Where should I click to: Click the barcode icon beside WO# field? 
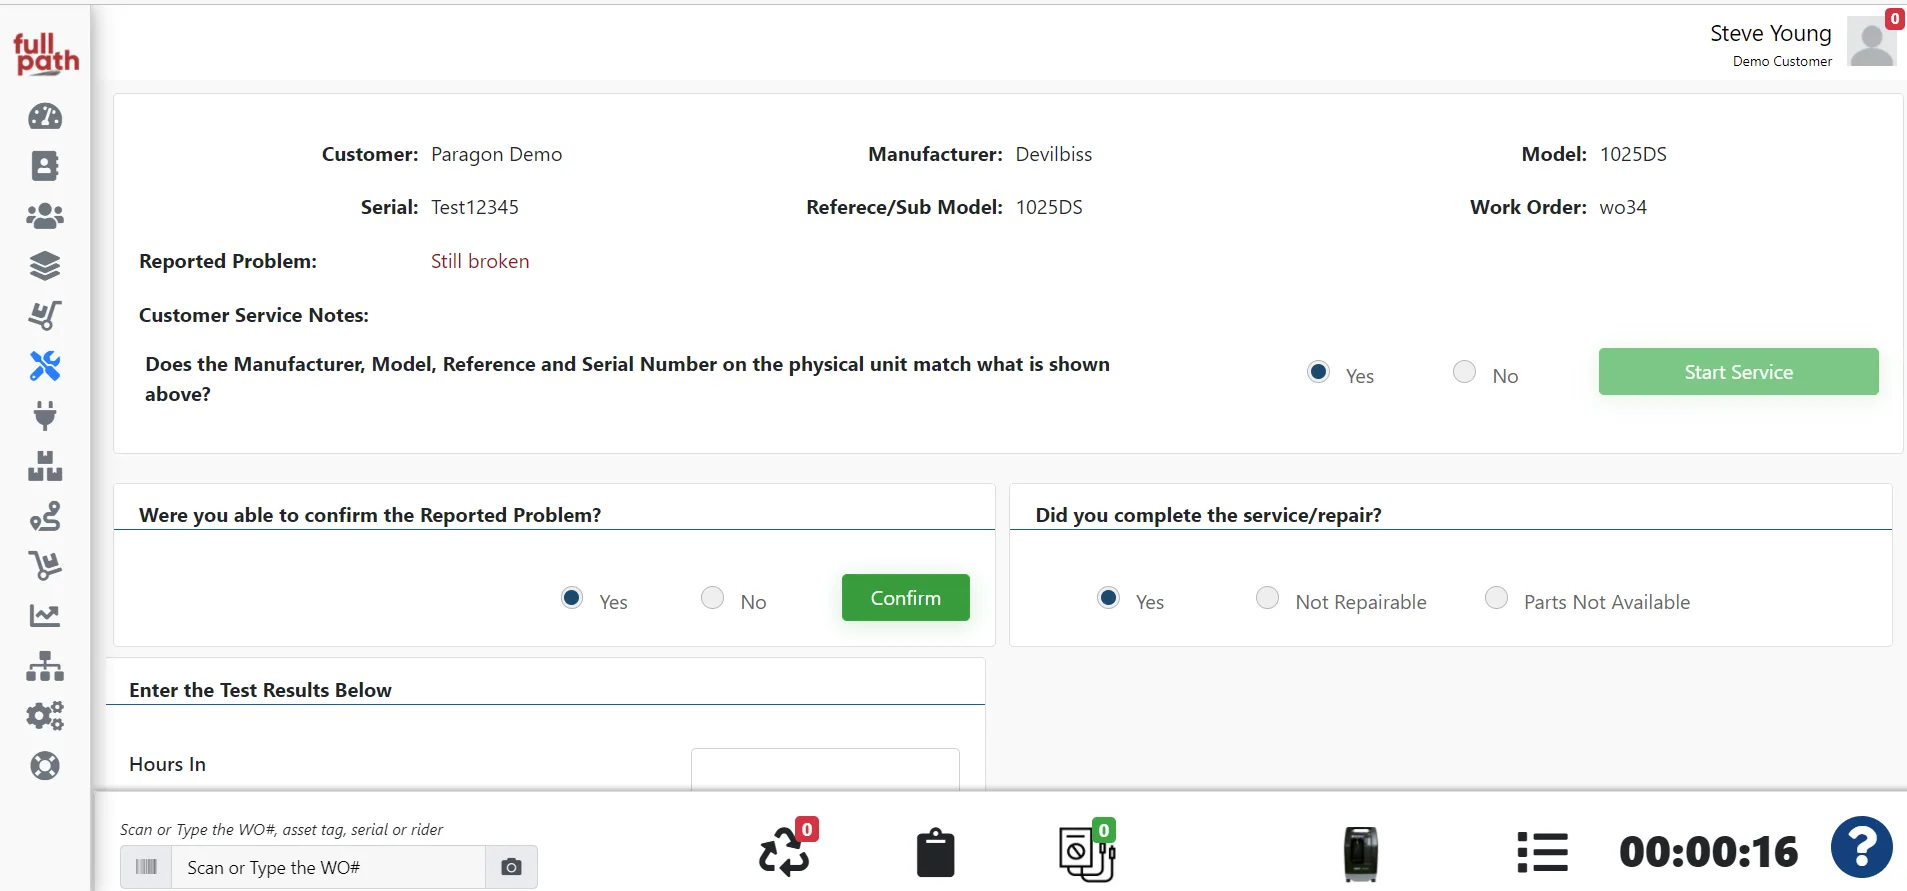[146, 867]
